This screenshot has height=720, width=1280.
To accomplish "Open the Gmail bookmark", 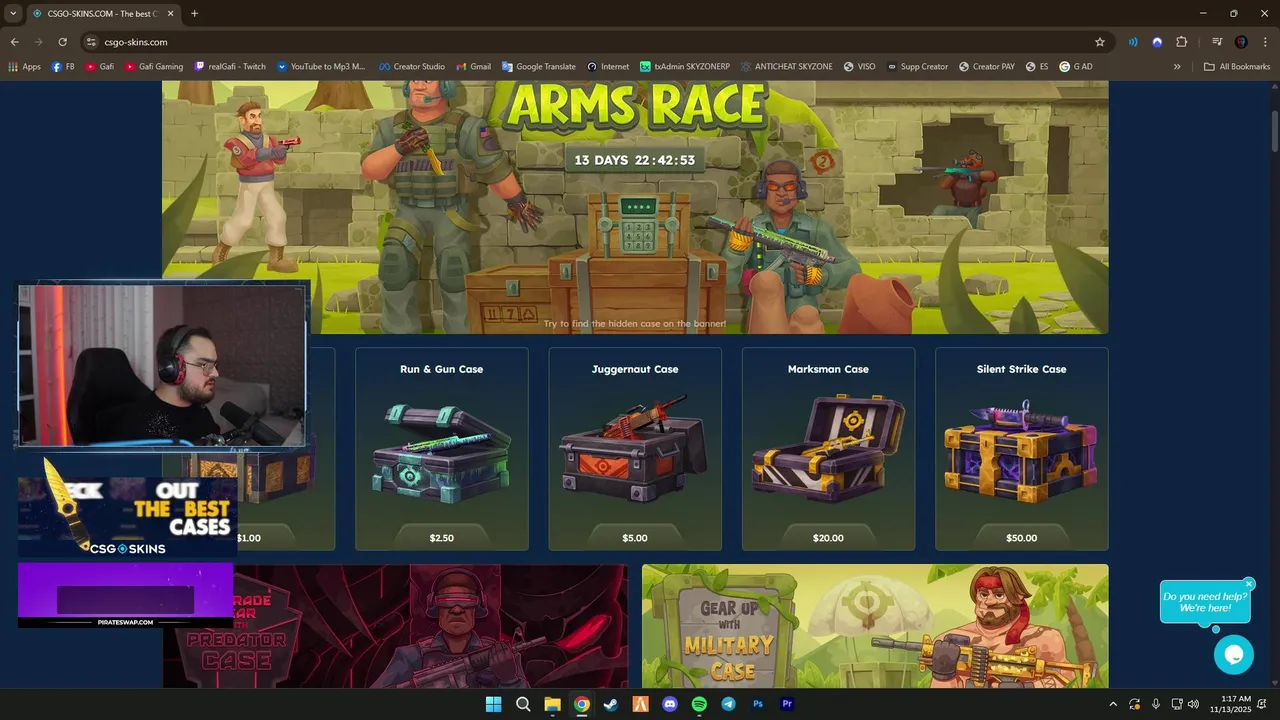I will point(474,67).
